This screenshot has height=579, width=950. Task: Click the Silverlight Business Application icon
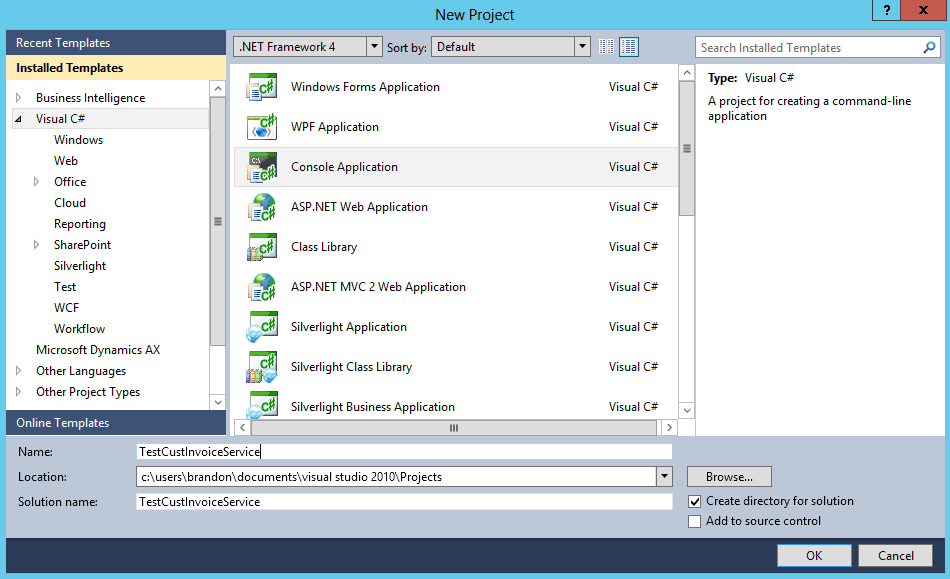(262, 404)
